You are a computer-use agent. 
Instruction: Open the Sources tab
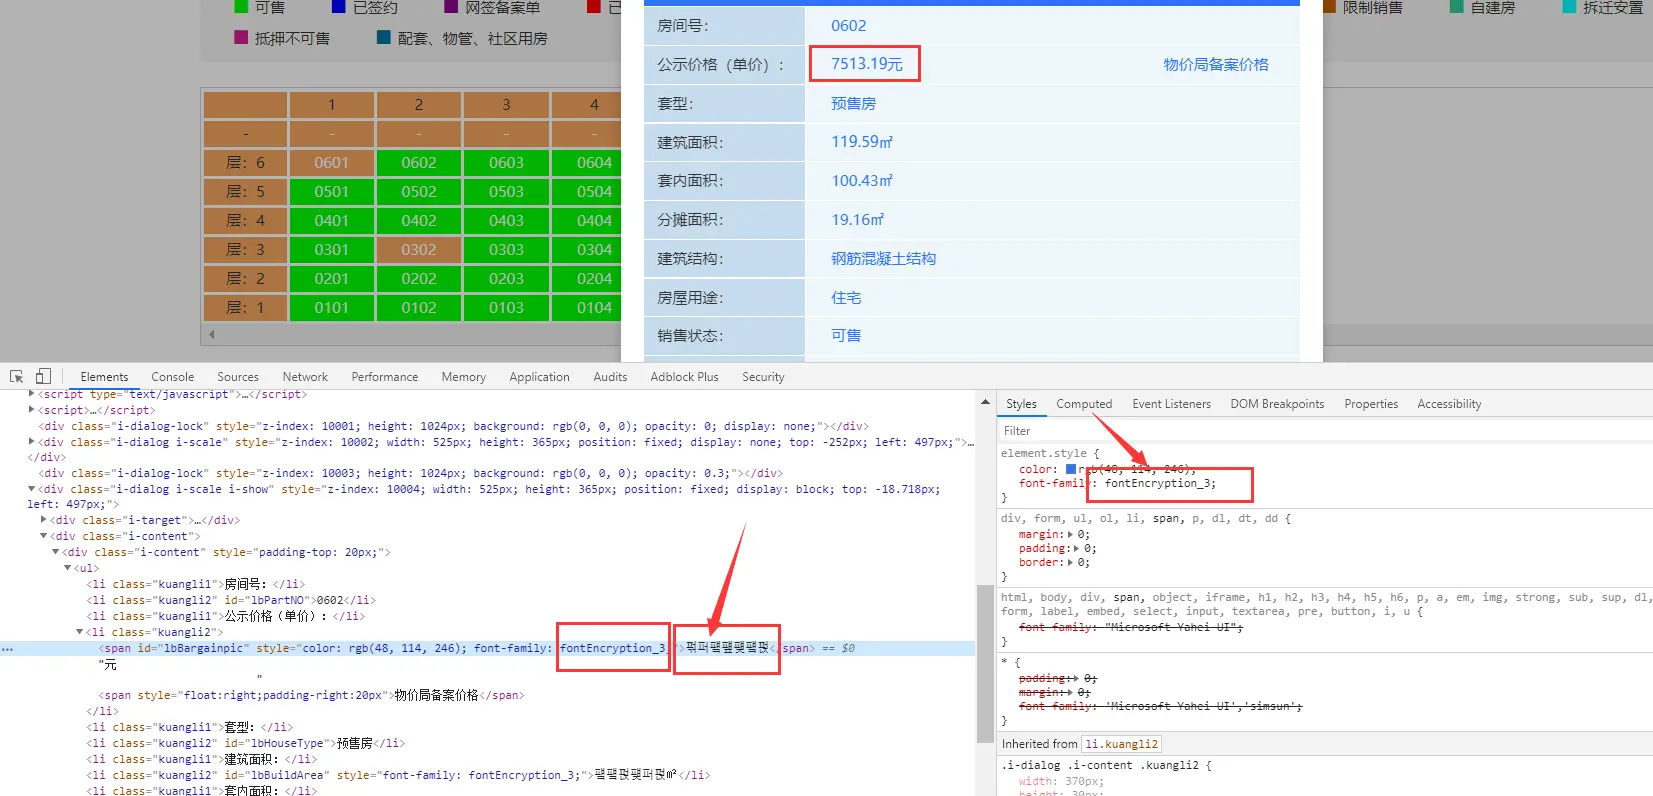(238, 377)
